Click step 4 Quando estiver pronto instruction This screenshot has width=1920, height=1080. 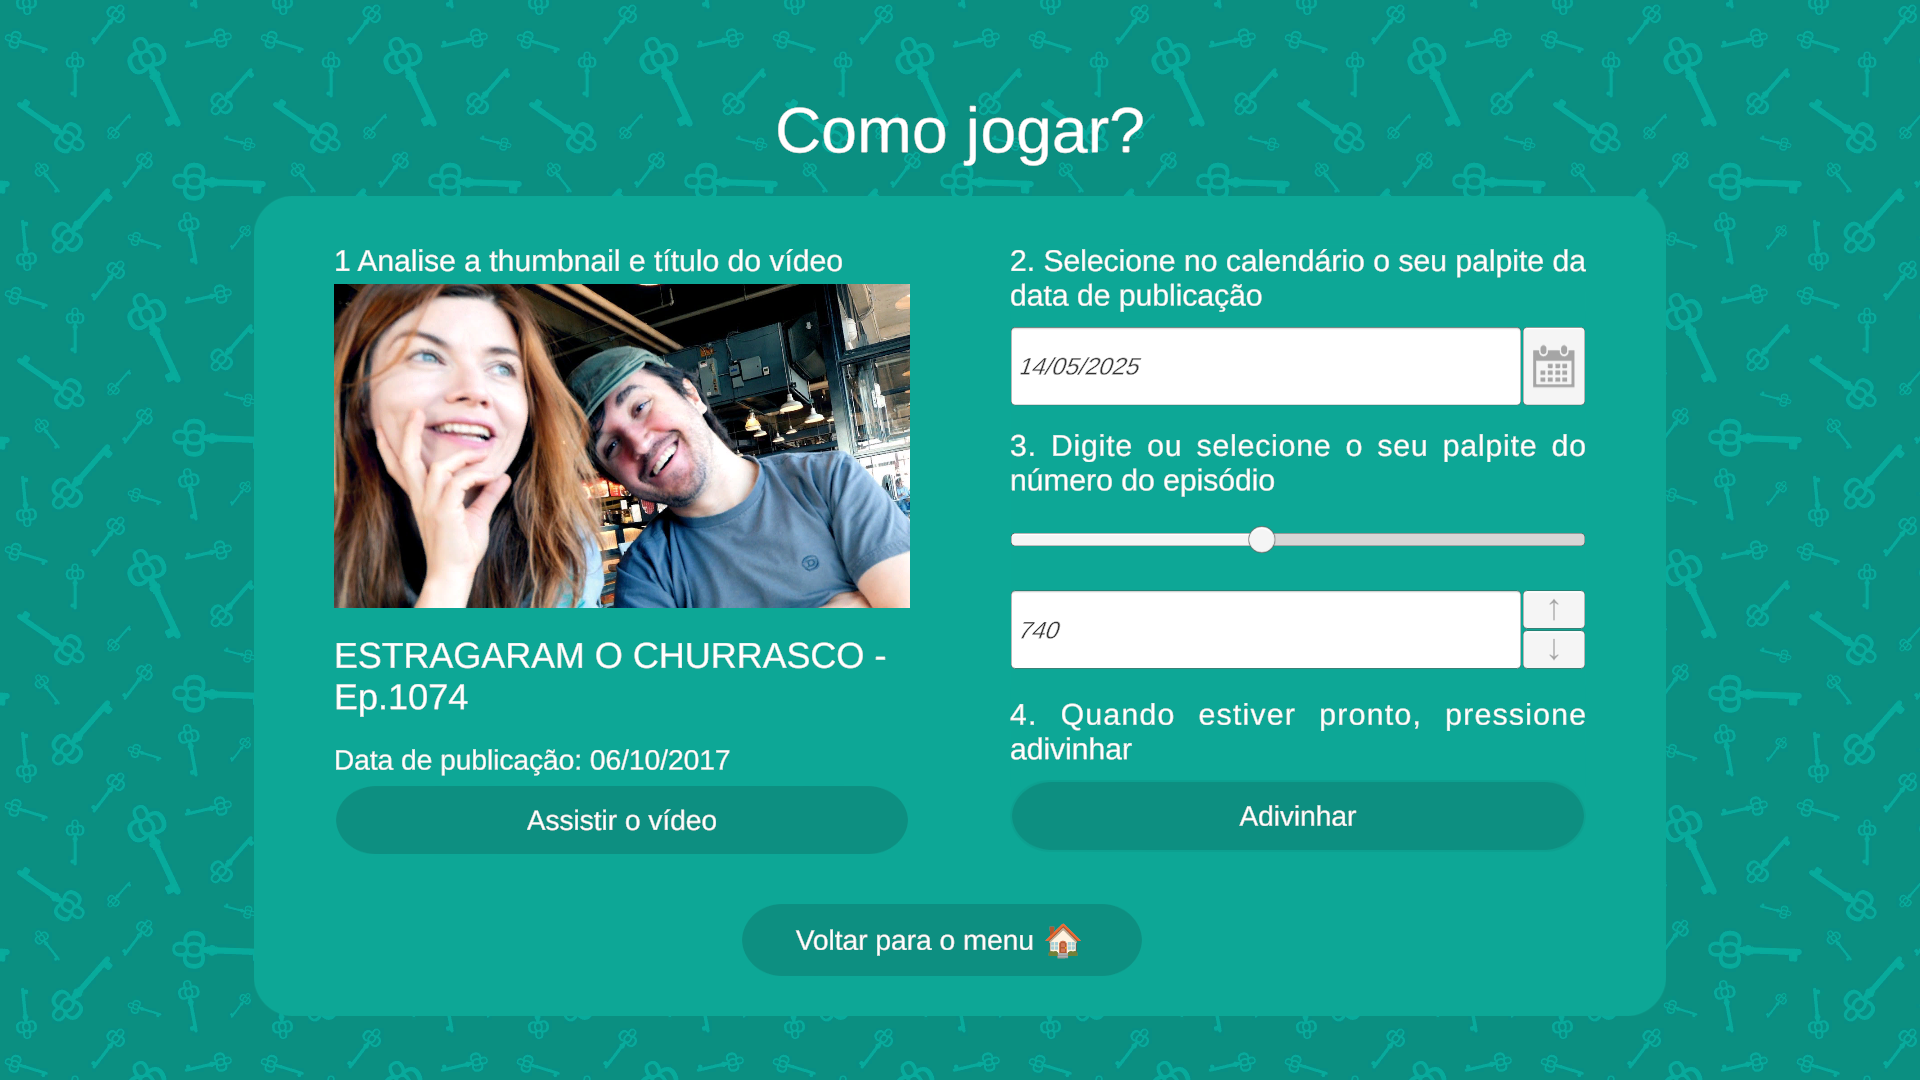coord(1297,732)
